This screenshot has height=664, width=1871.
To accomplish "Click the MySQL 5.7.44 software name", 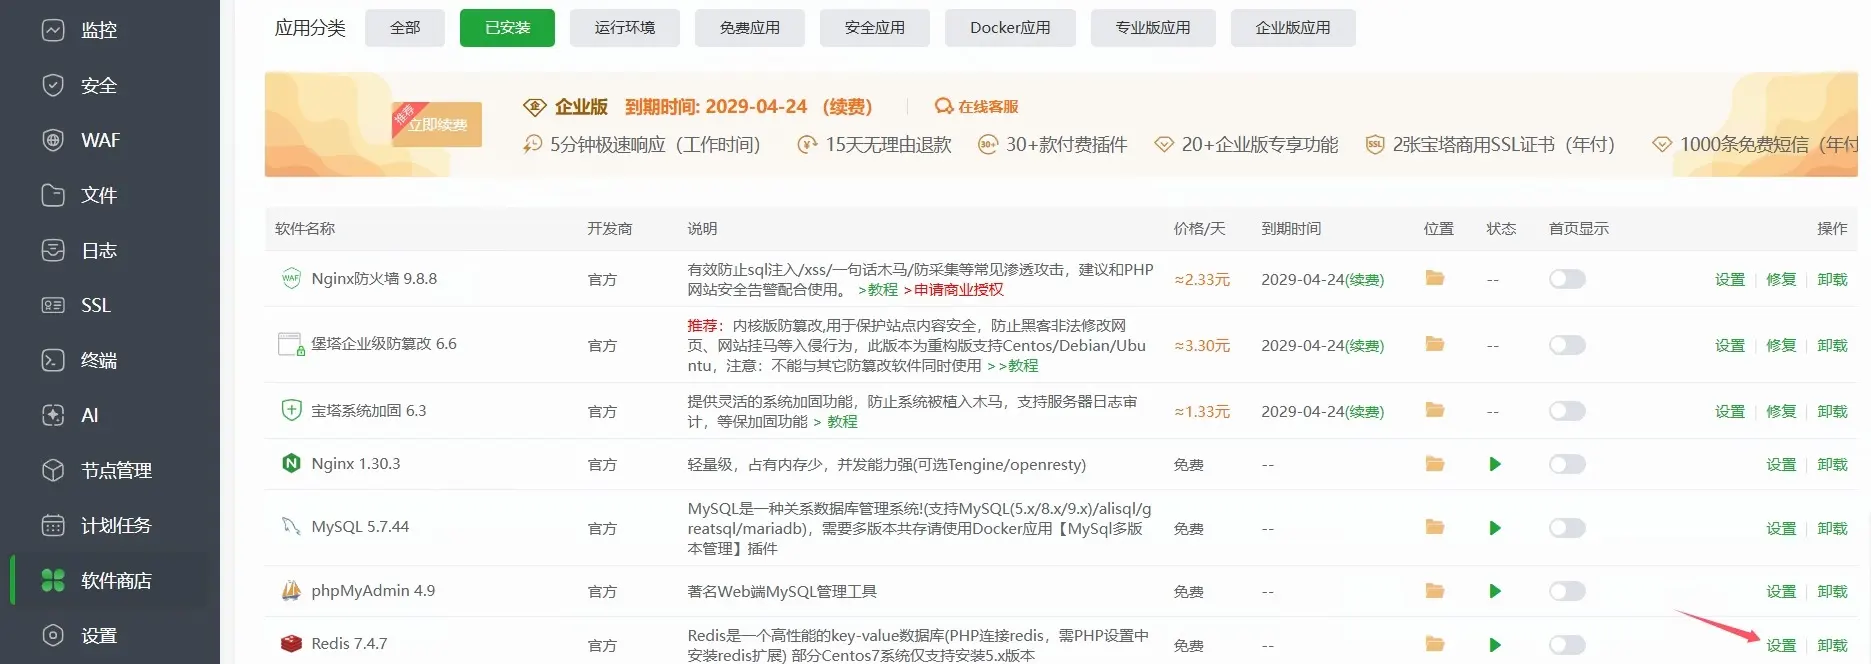I will (x=360, y=526).
